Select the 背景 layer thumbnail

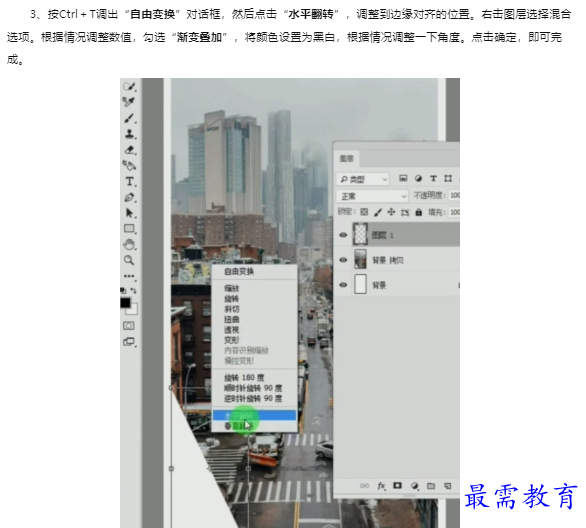pyautogui.click(x=360, y=284)
